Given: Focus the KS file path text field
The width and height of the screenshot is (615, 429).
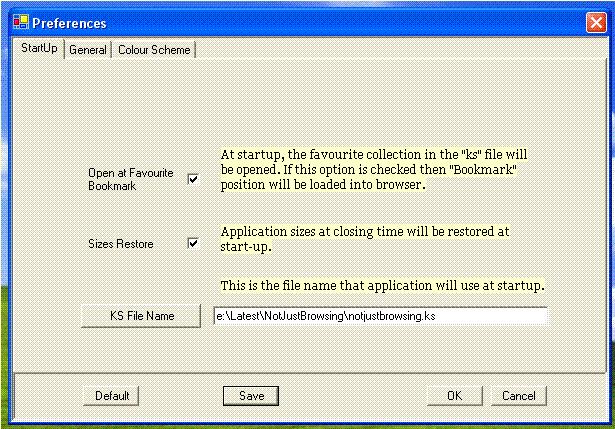Looking at the screenshot, I should [x=380, y=316].
